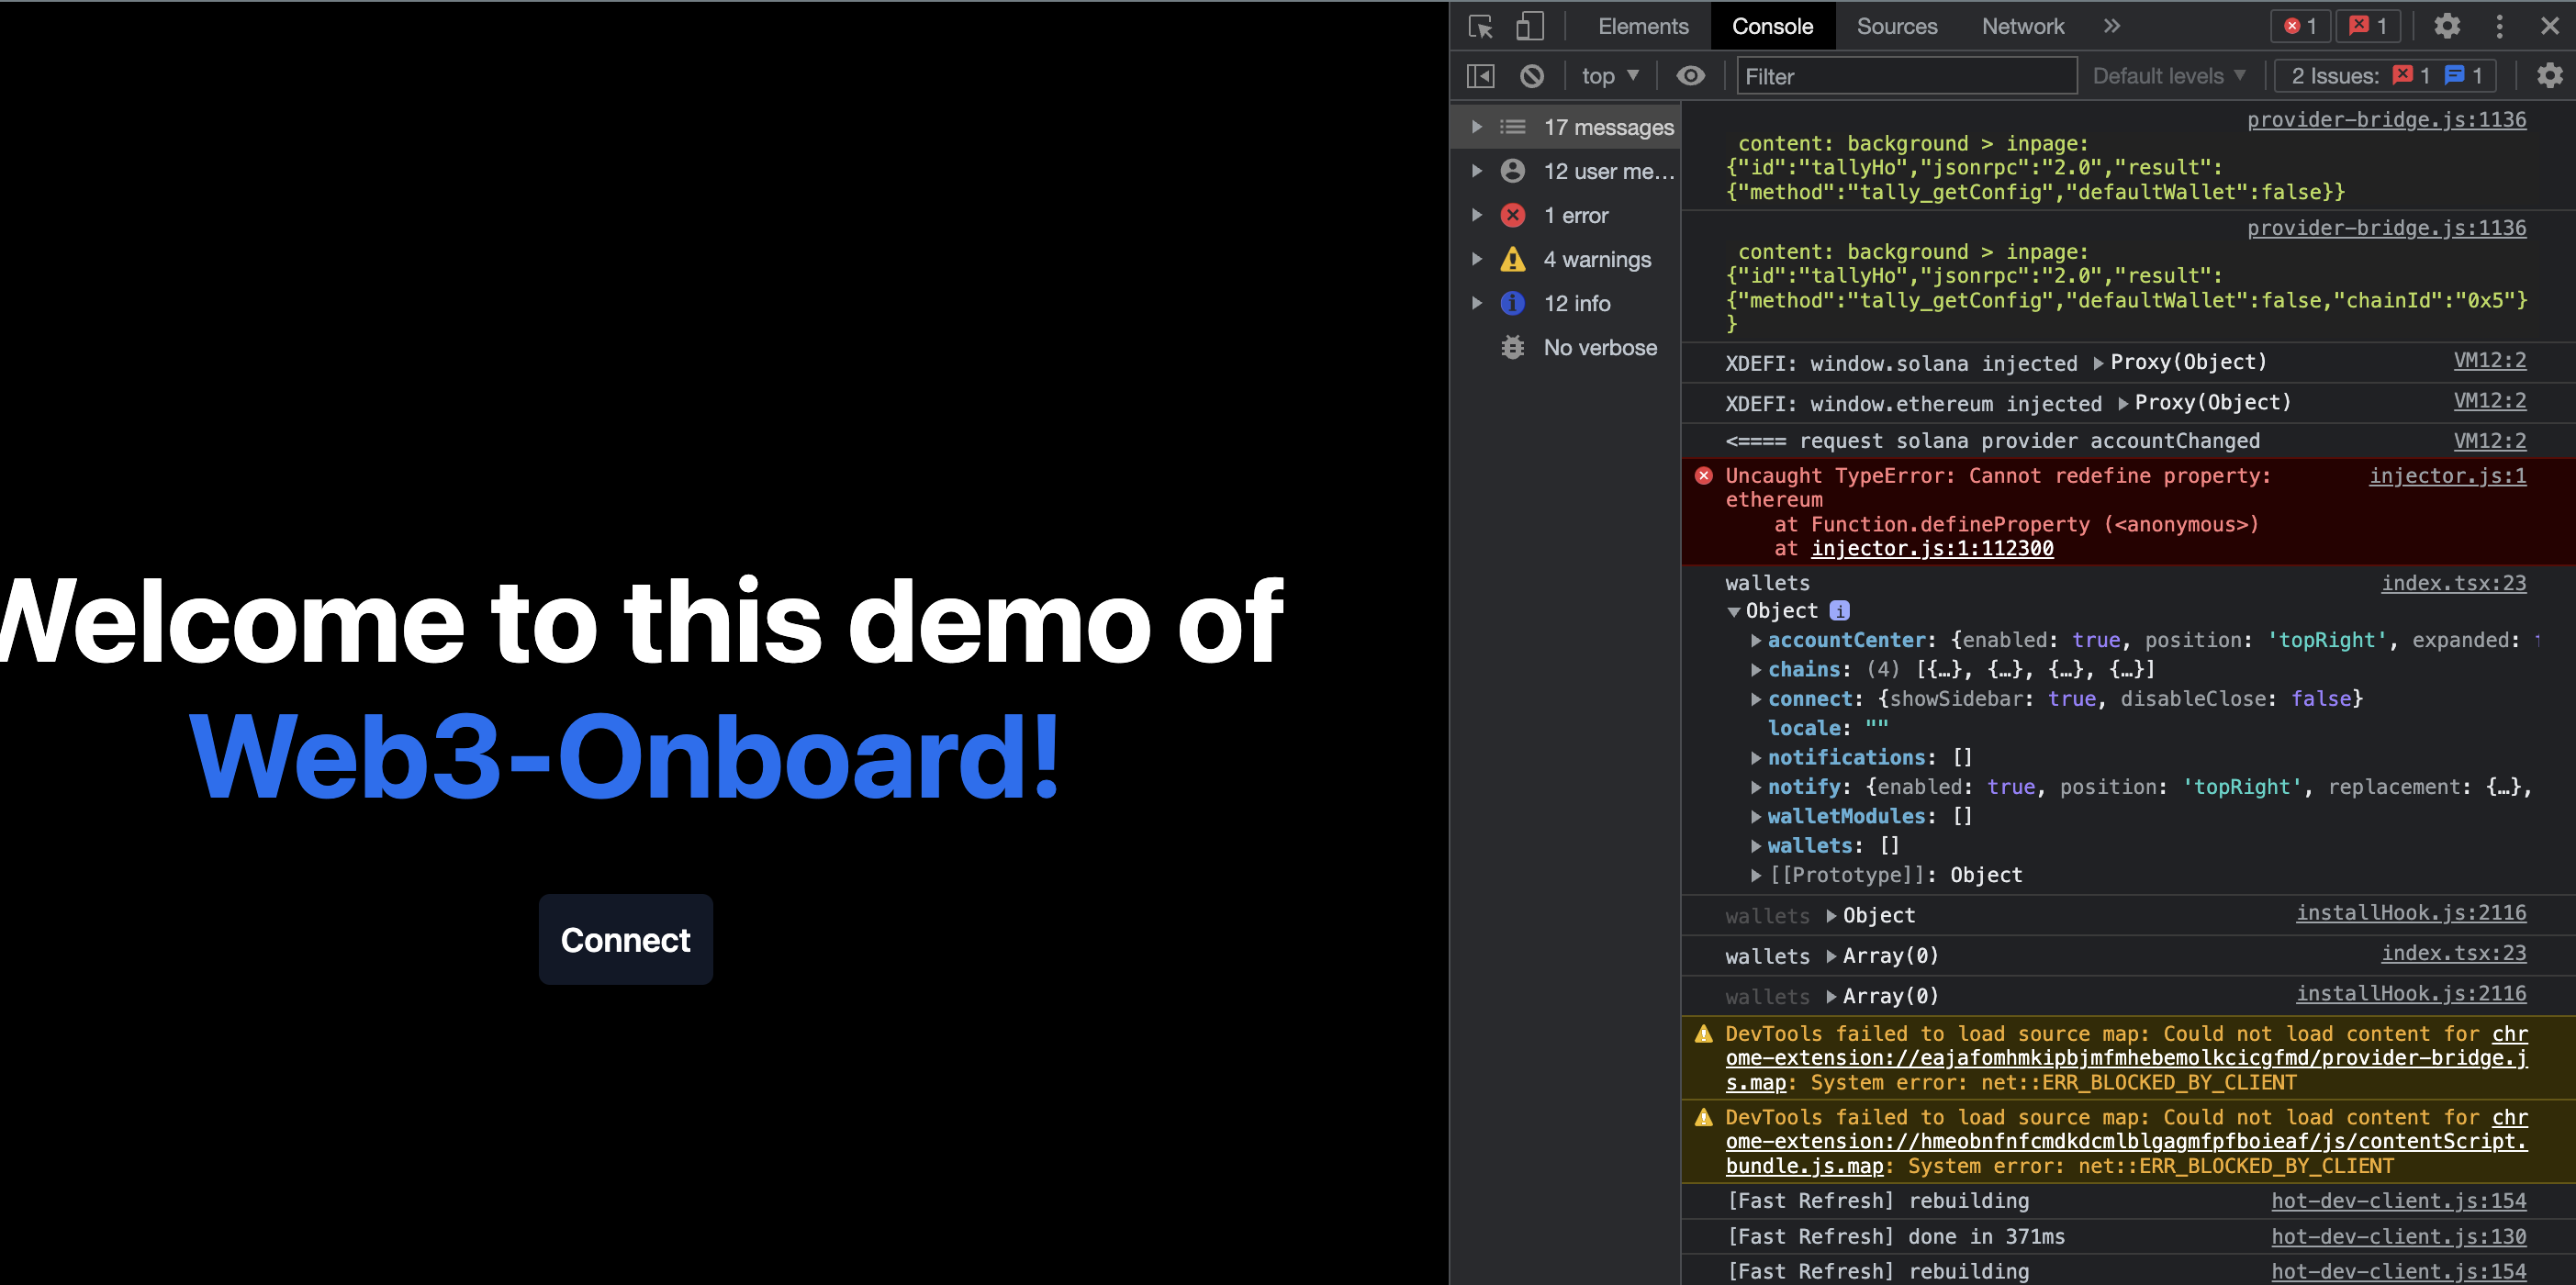
Task: Collapse the logged wallets Object
Action: point(1734,612)
